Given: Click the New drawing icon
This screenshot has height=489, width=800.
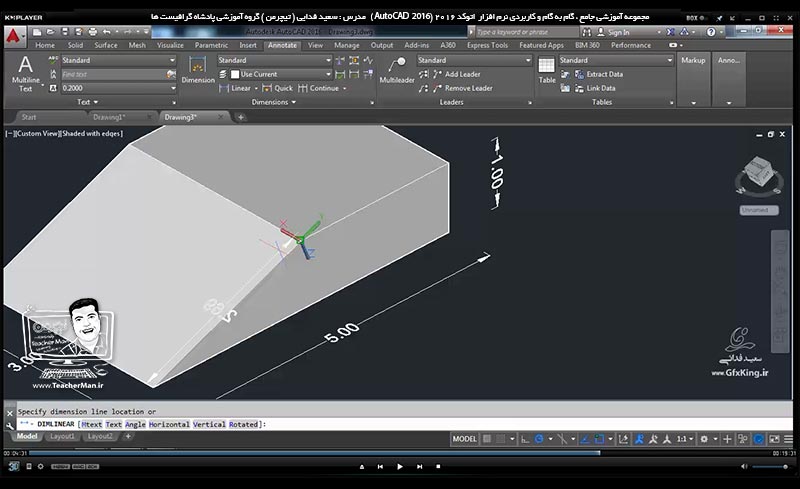Looking at the screenshot, I should (37, 32).
